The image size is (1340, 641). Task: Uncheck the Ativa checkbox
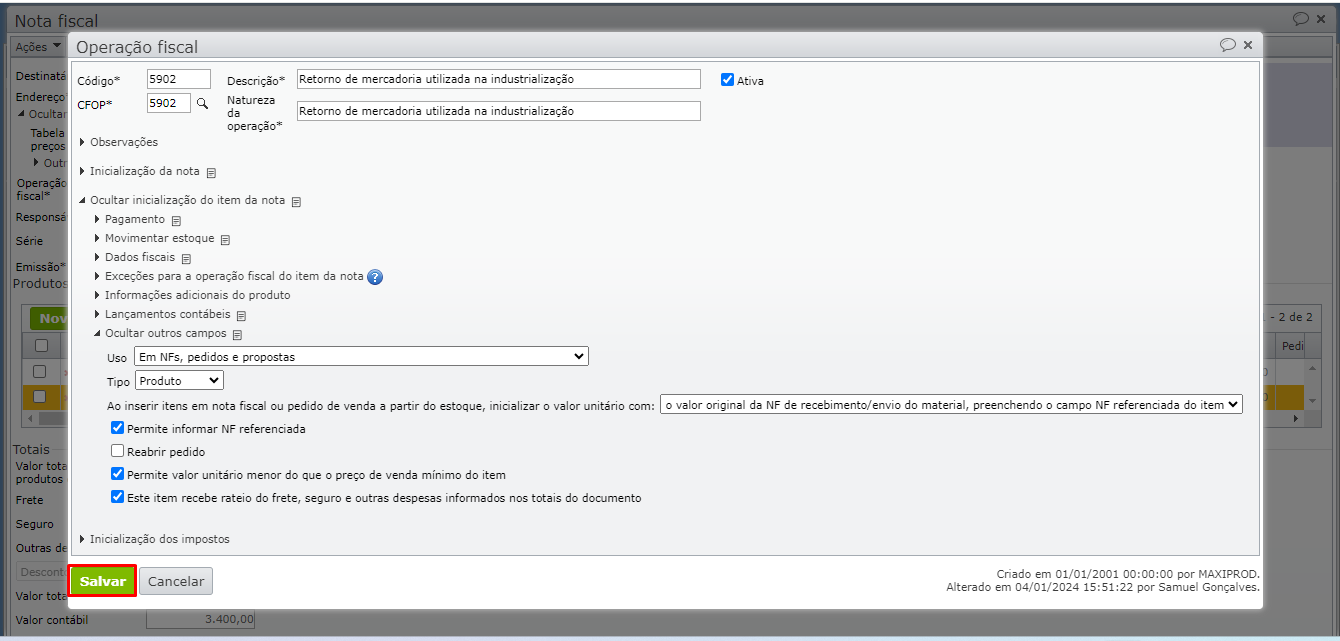pyautogui.click(x=727, y=80)
